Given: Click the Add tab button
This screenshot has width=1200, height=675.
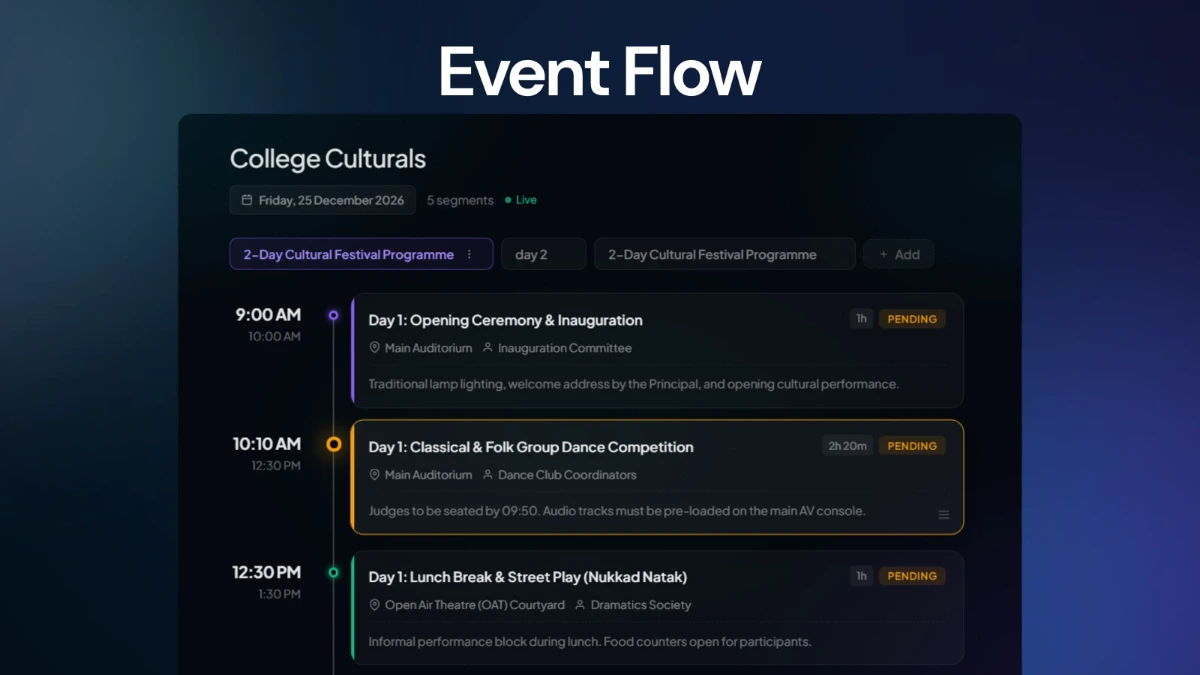Looking at the screenshot, I should tap(899, 254).
